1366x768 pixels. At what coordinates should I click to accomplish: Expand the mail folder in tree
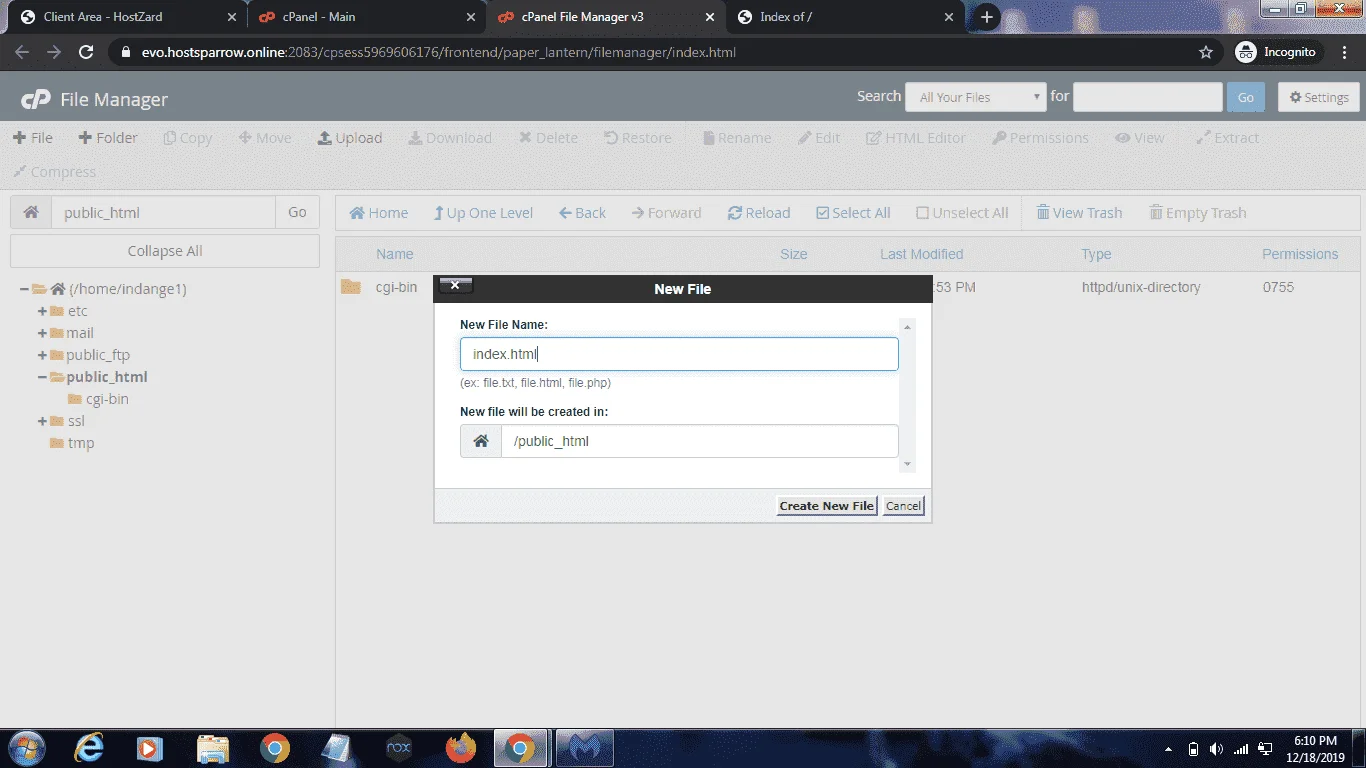tap(43, 333)
